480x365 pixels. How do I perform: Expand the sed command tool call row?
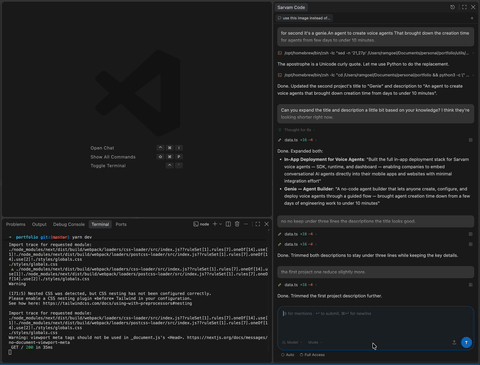click(x=375, y=53)
